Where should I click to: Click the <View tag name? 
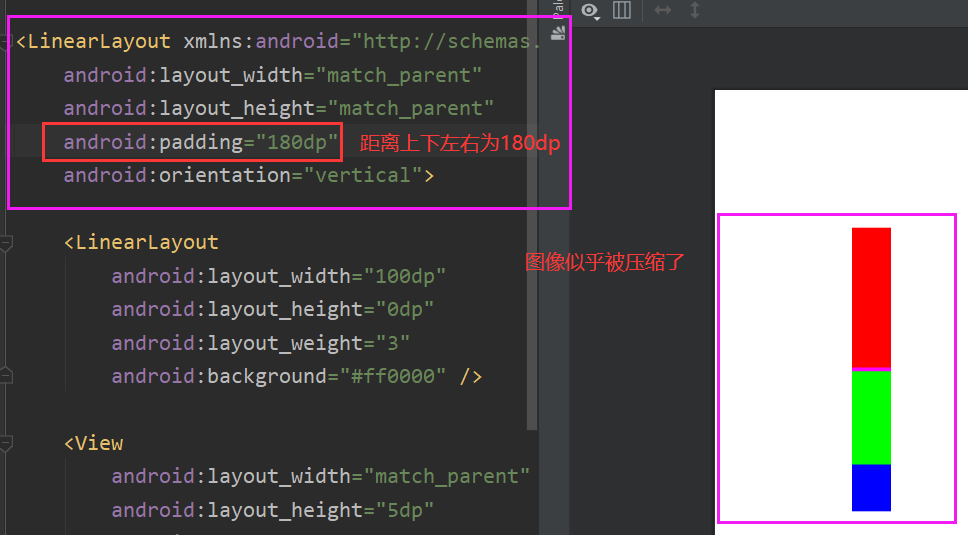(94, 444)
